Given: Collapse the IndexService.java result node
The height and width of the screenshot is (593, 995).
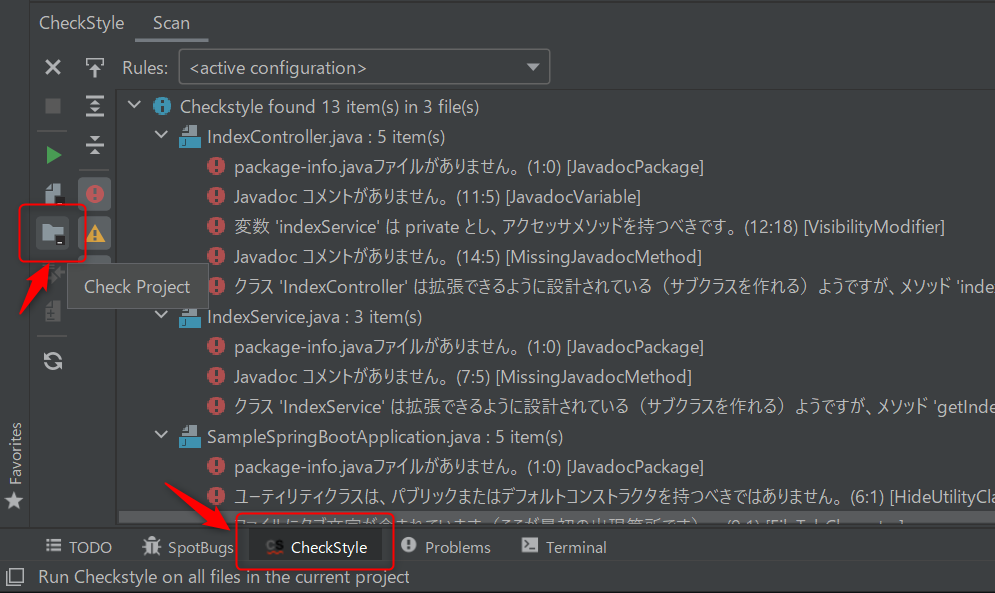Looking at the screenshot, I should pos(161,314).
